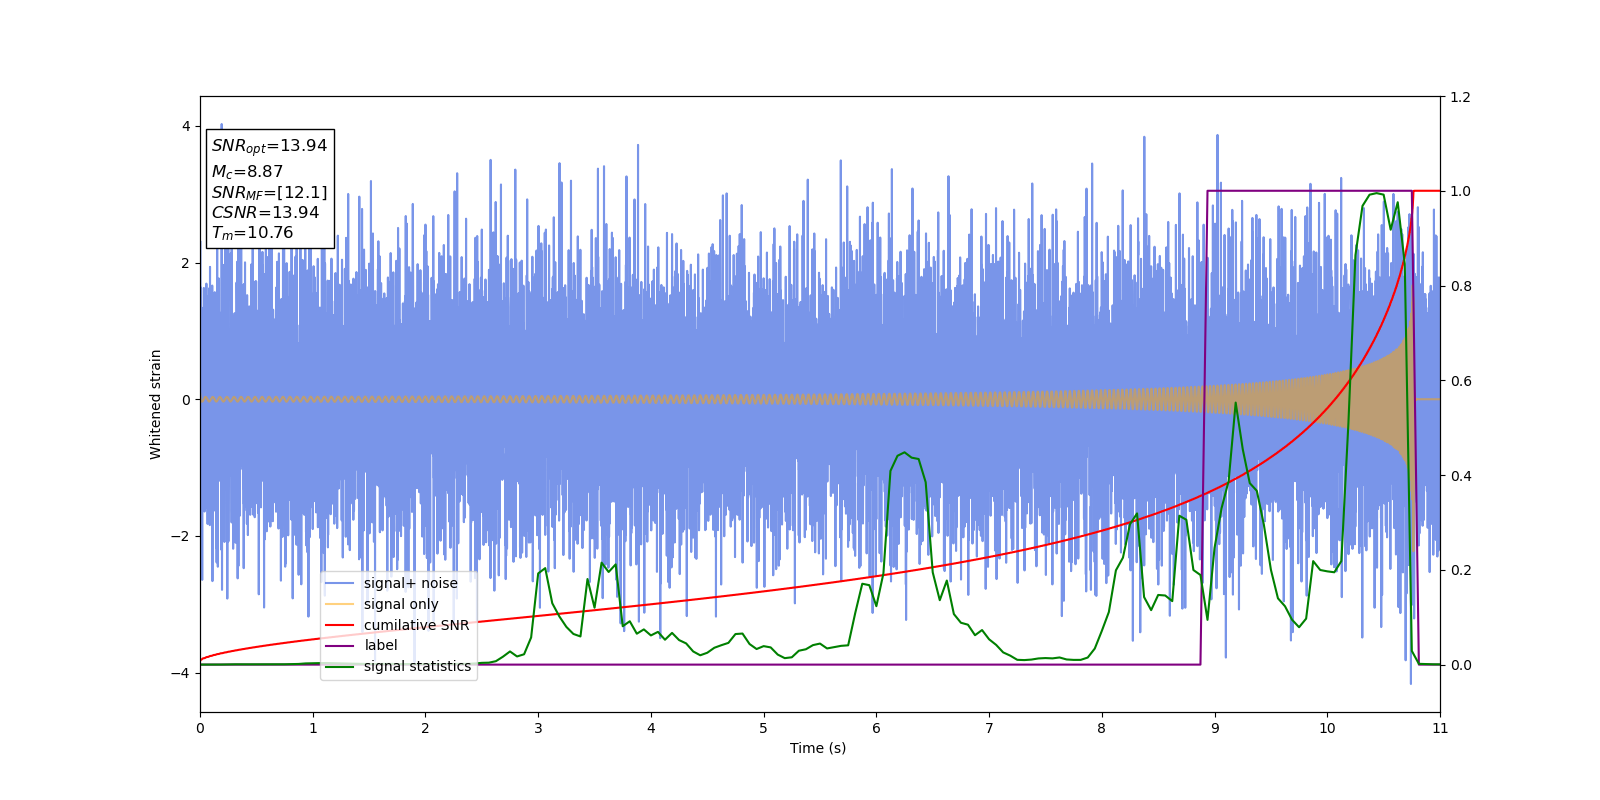This screenshot has height=800, width=1600.
Task: Click x-axis tick label 6
Action: pos(876,728)
